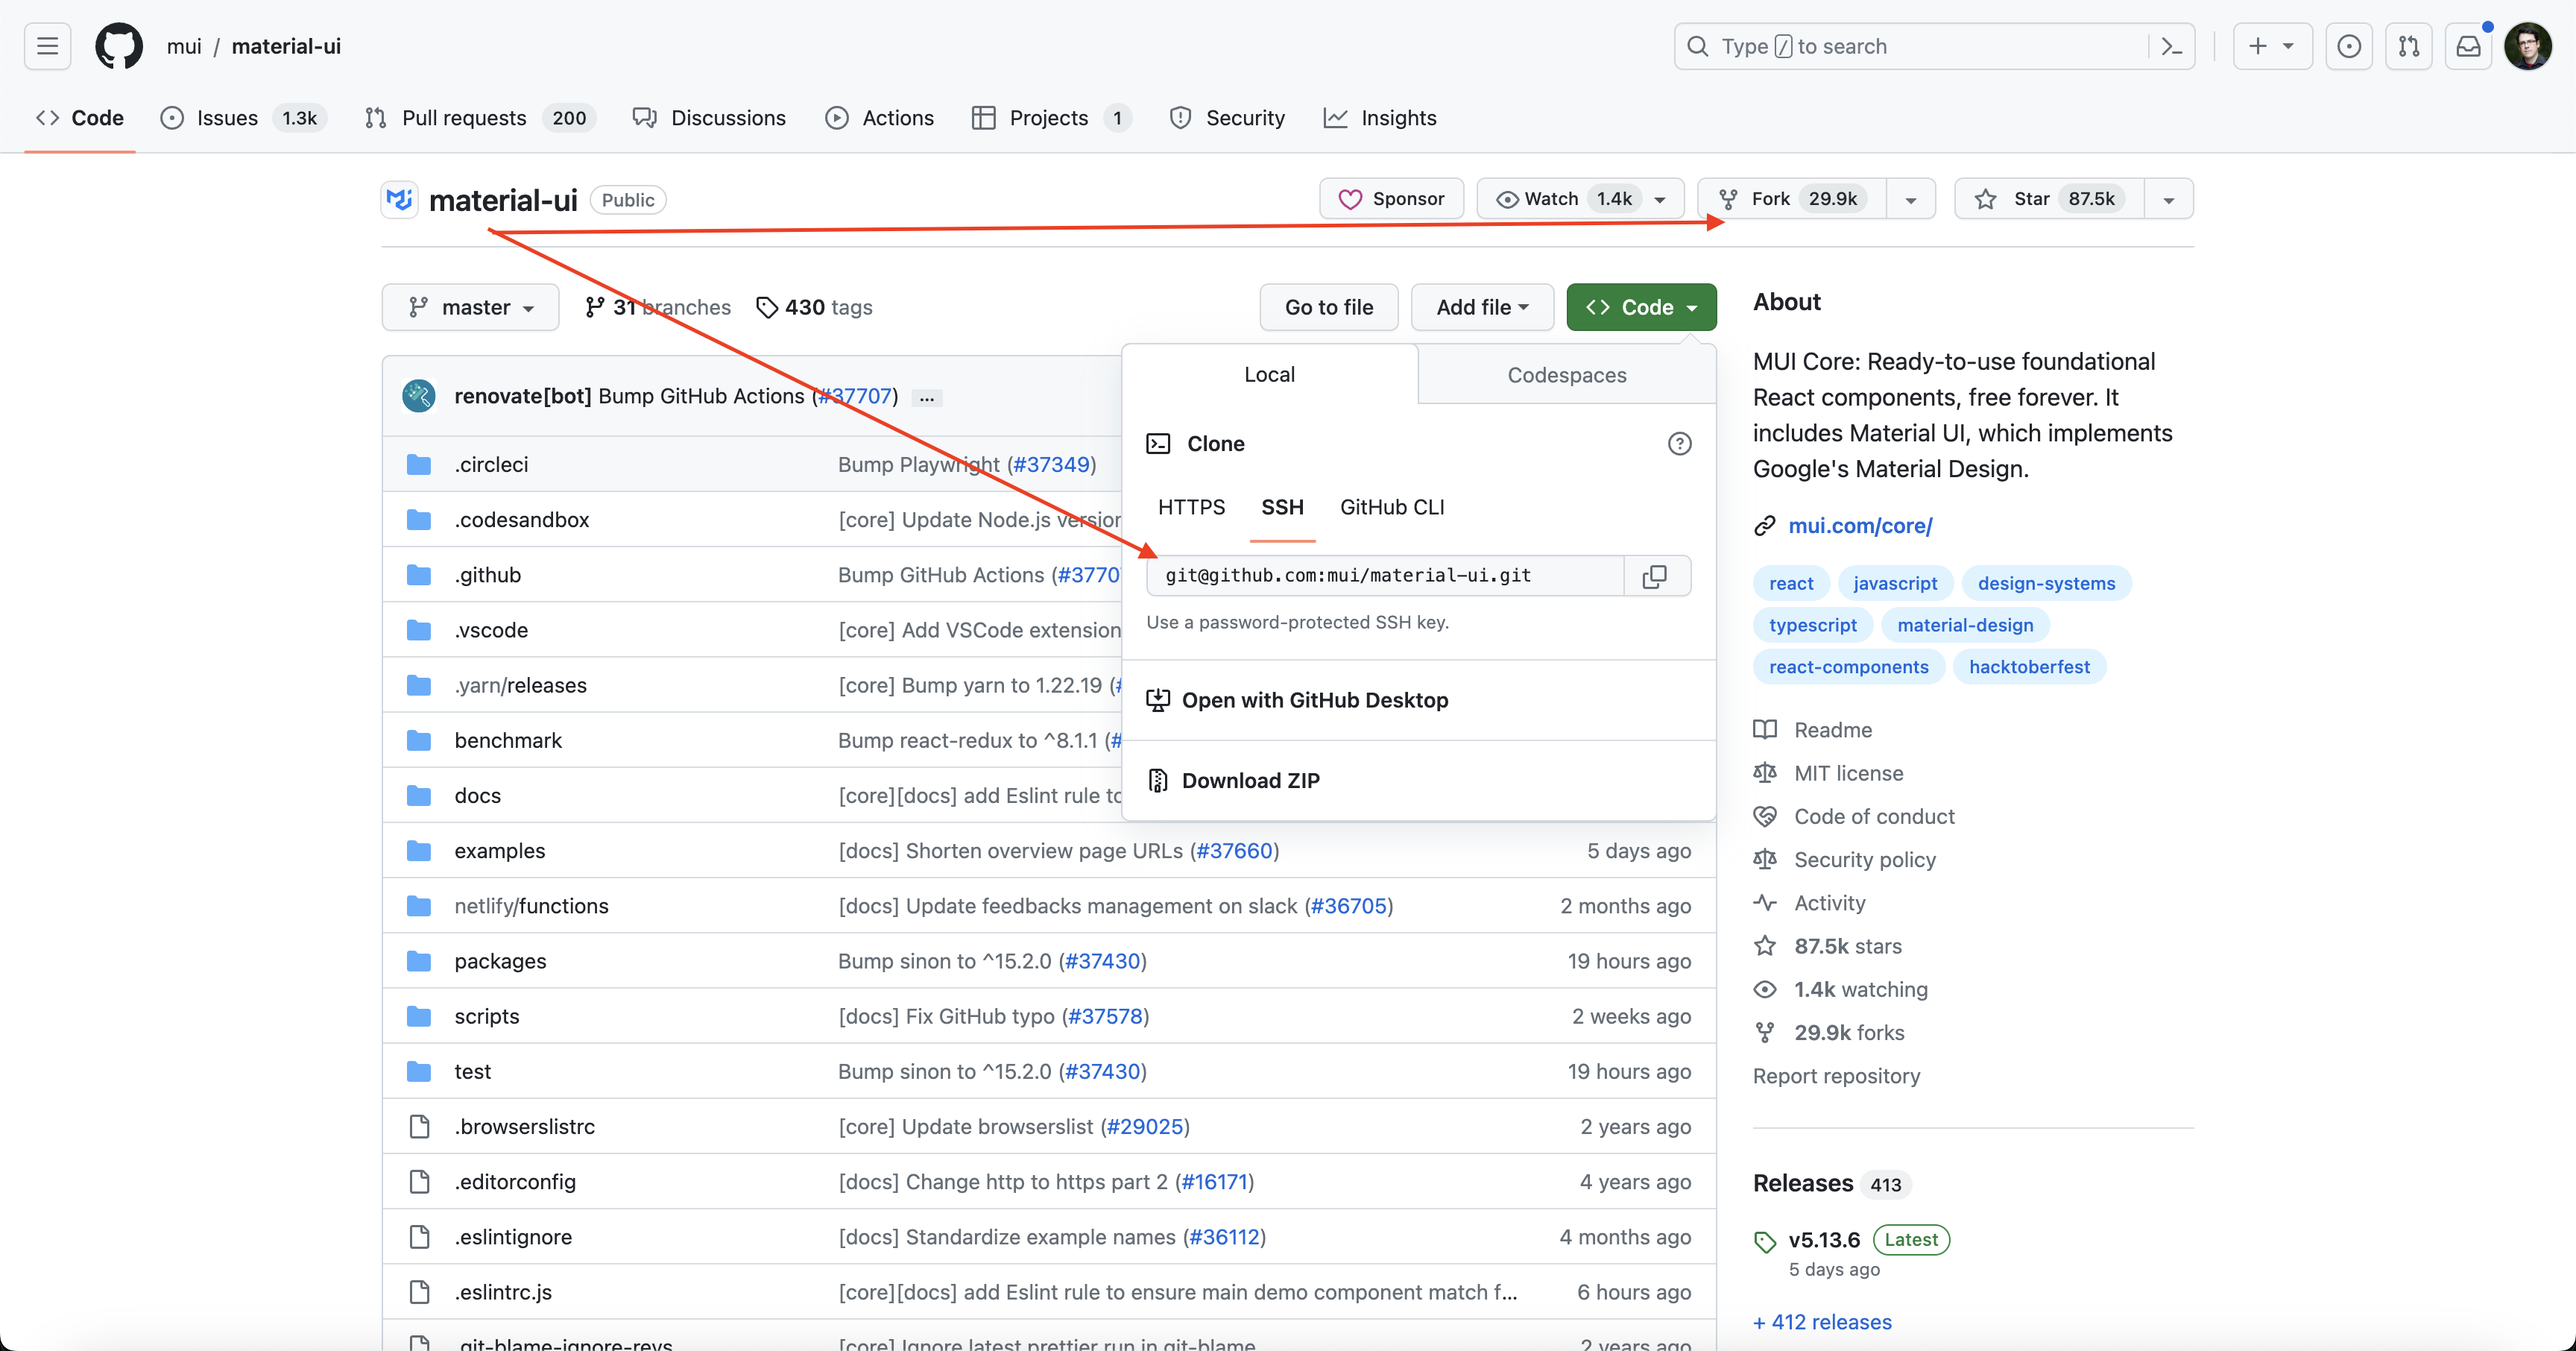Open the .github folder
The width and height of the screenshot is (2576, 1351).
point(487,574)
